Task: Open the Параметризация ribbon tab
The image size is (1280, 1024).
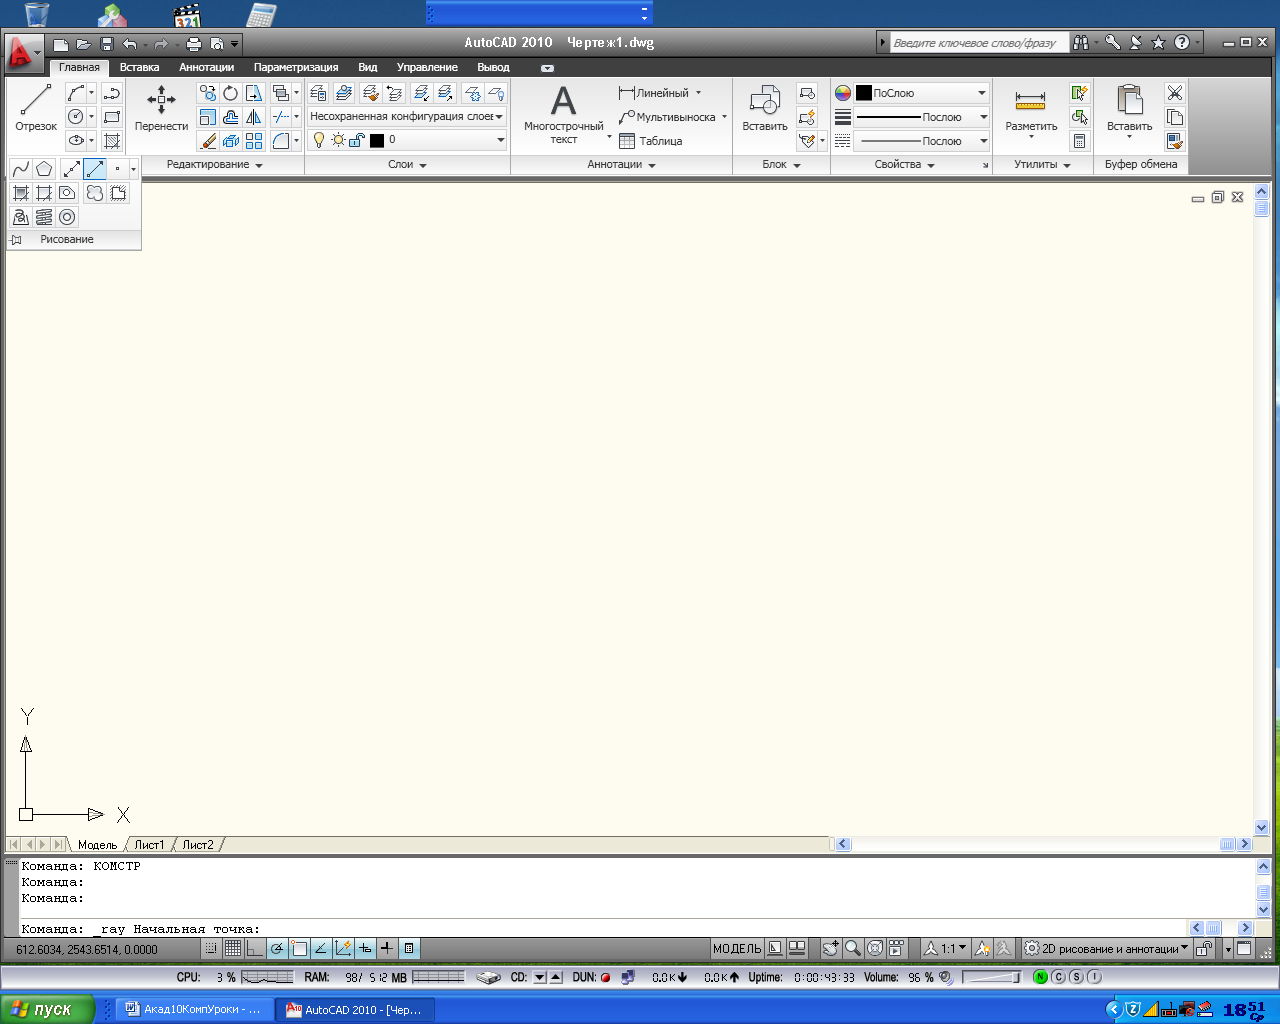Action: (296, 67)
